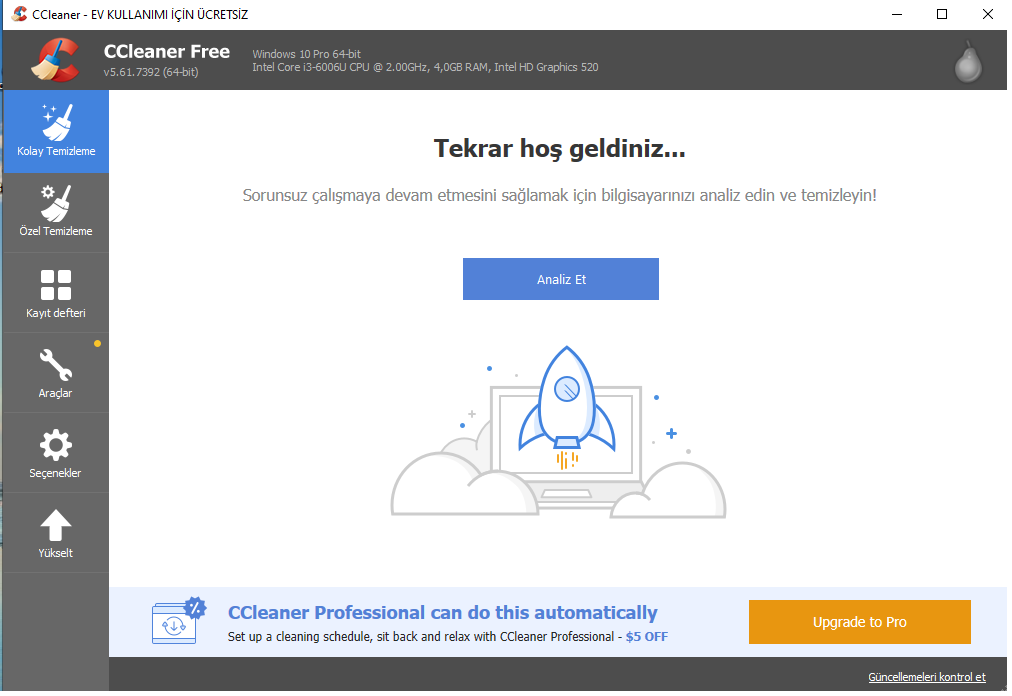
Task: Open the Kayıt defteri section
Action: pos(56,292)
